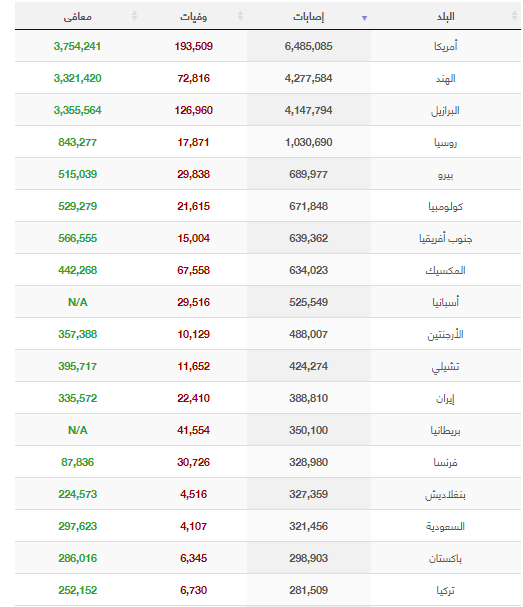523x607 pixels.
Task: Click the البرازيل country cell
Action: [x=446, y=110]
